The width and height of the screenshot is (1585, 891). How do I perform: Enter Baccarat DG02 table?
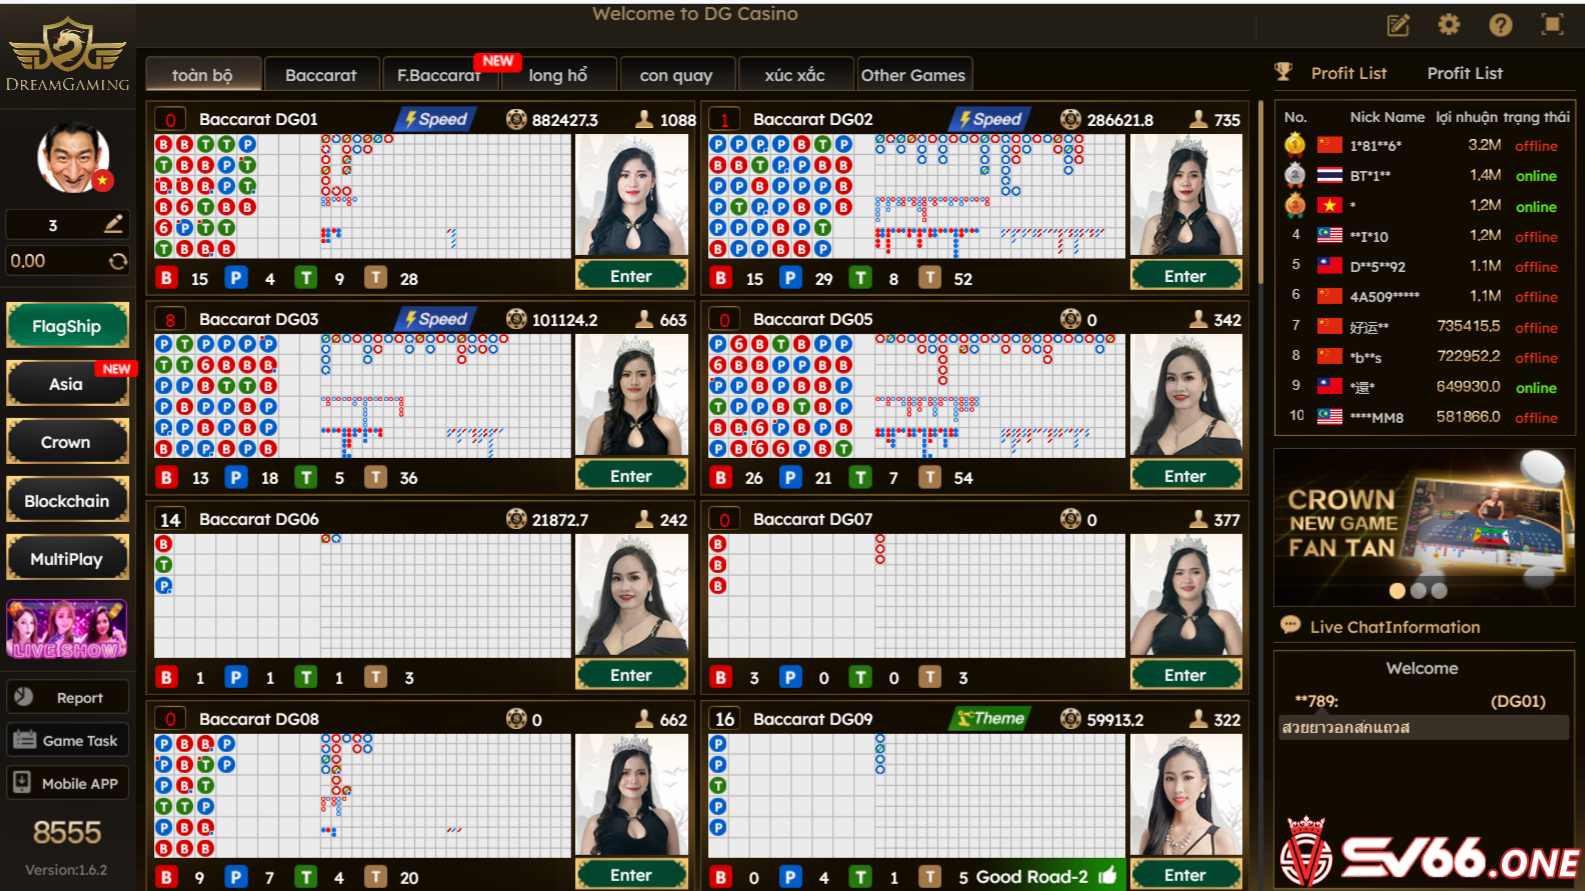[1185, 276]
